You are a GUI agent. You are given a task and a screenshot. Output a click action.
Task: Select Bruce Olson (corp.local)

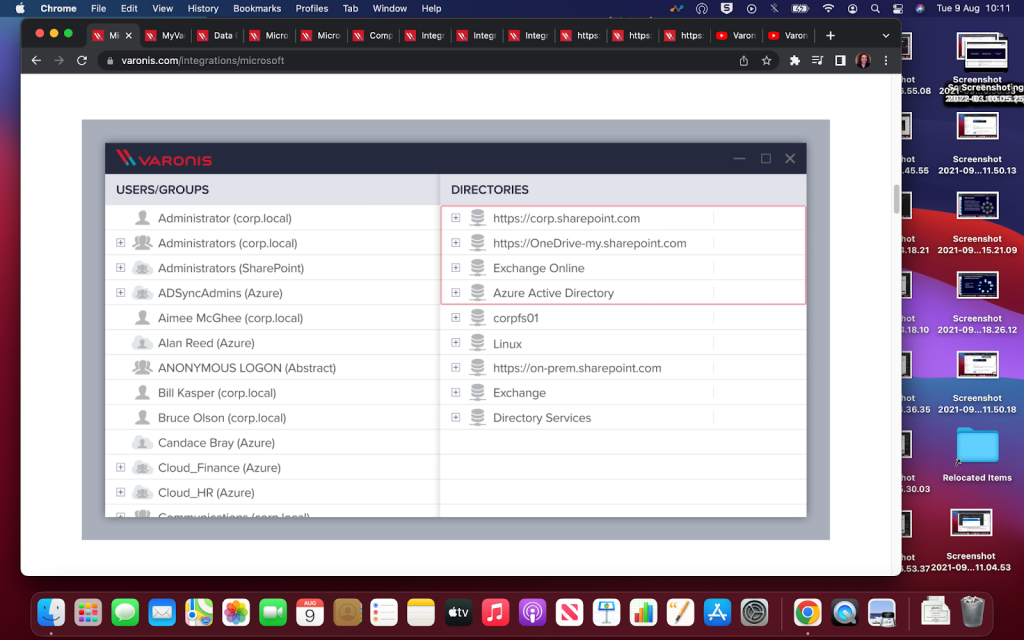(272, 417)
